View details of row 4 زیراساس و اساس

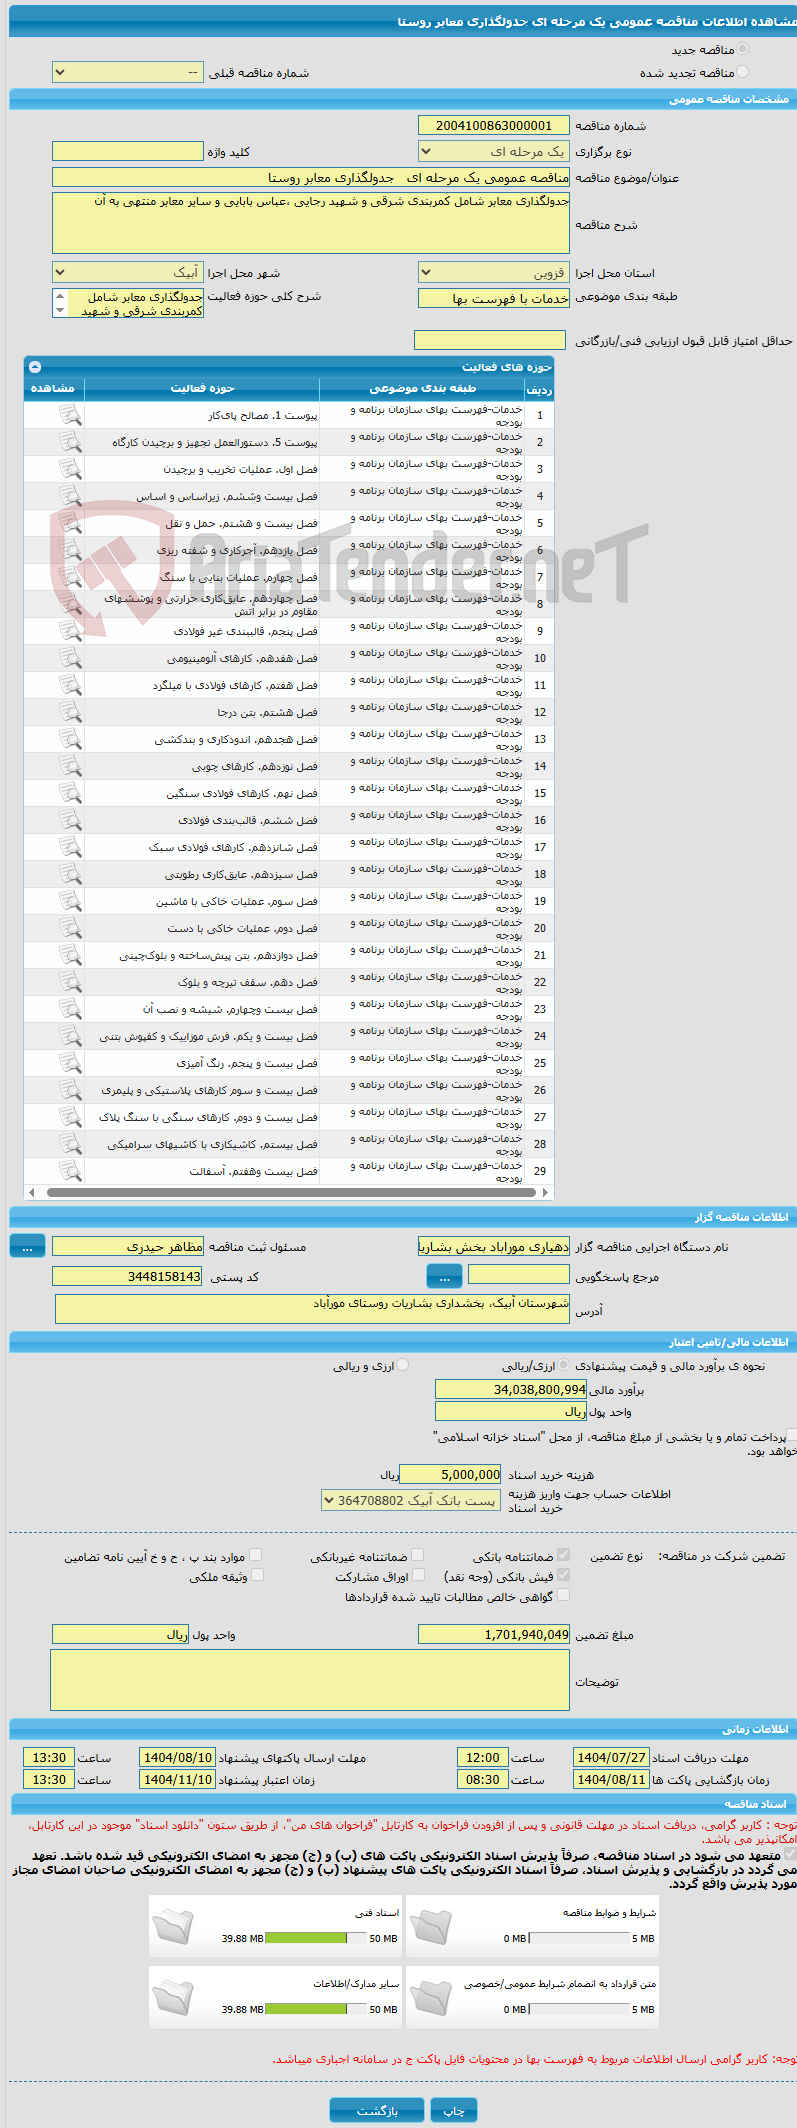[x=70, y=496]
